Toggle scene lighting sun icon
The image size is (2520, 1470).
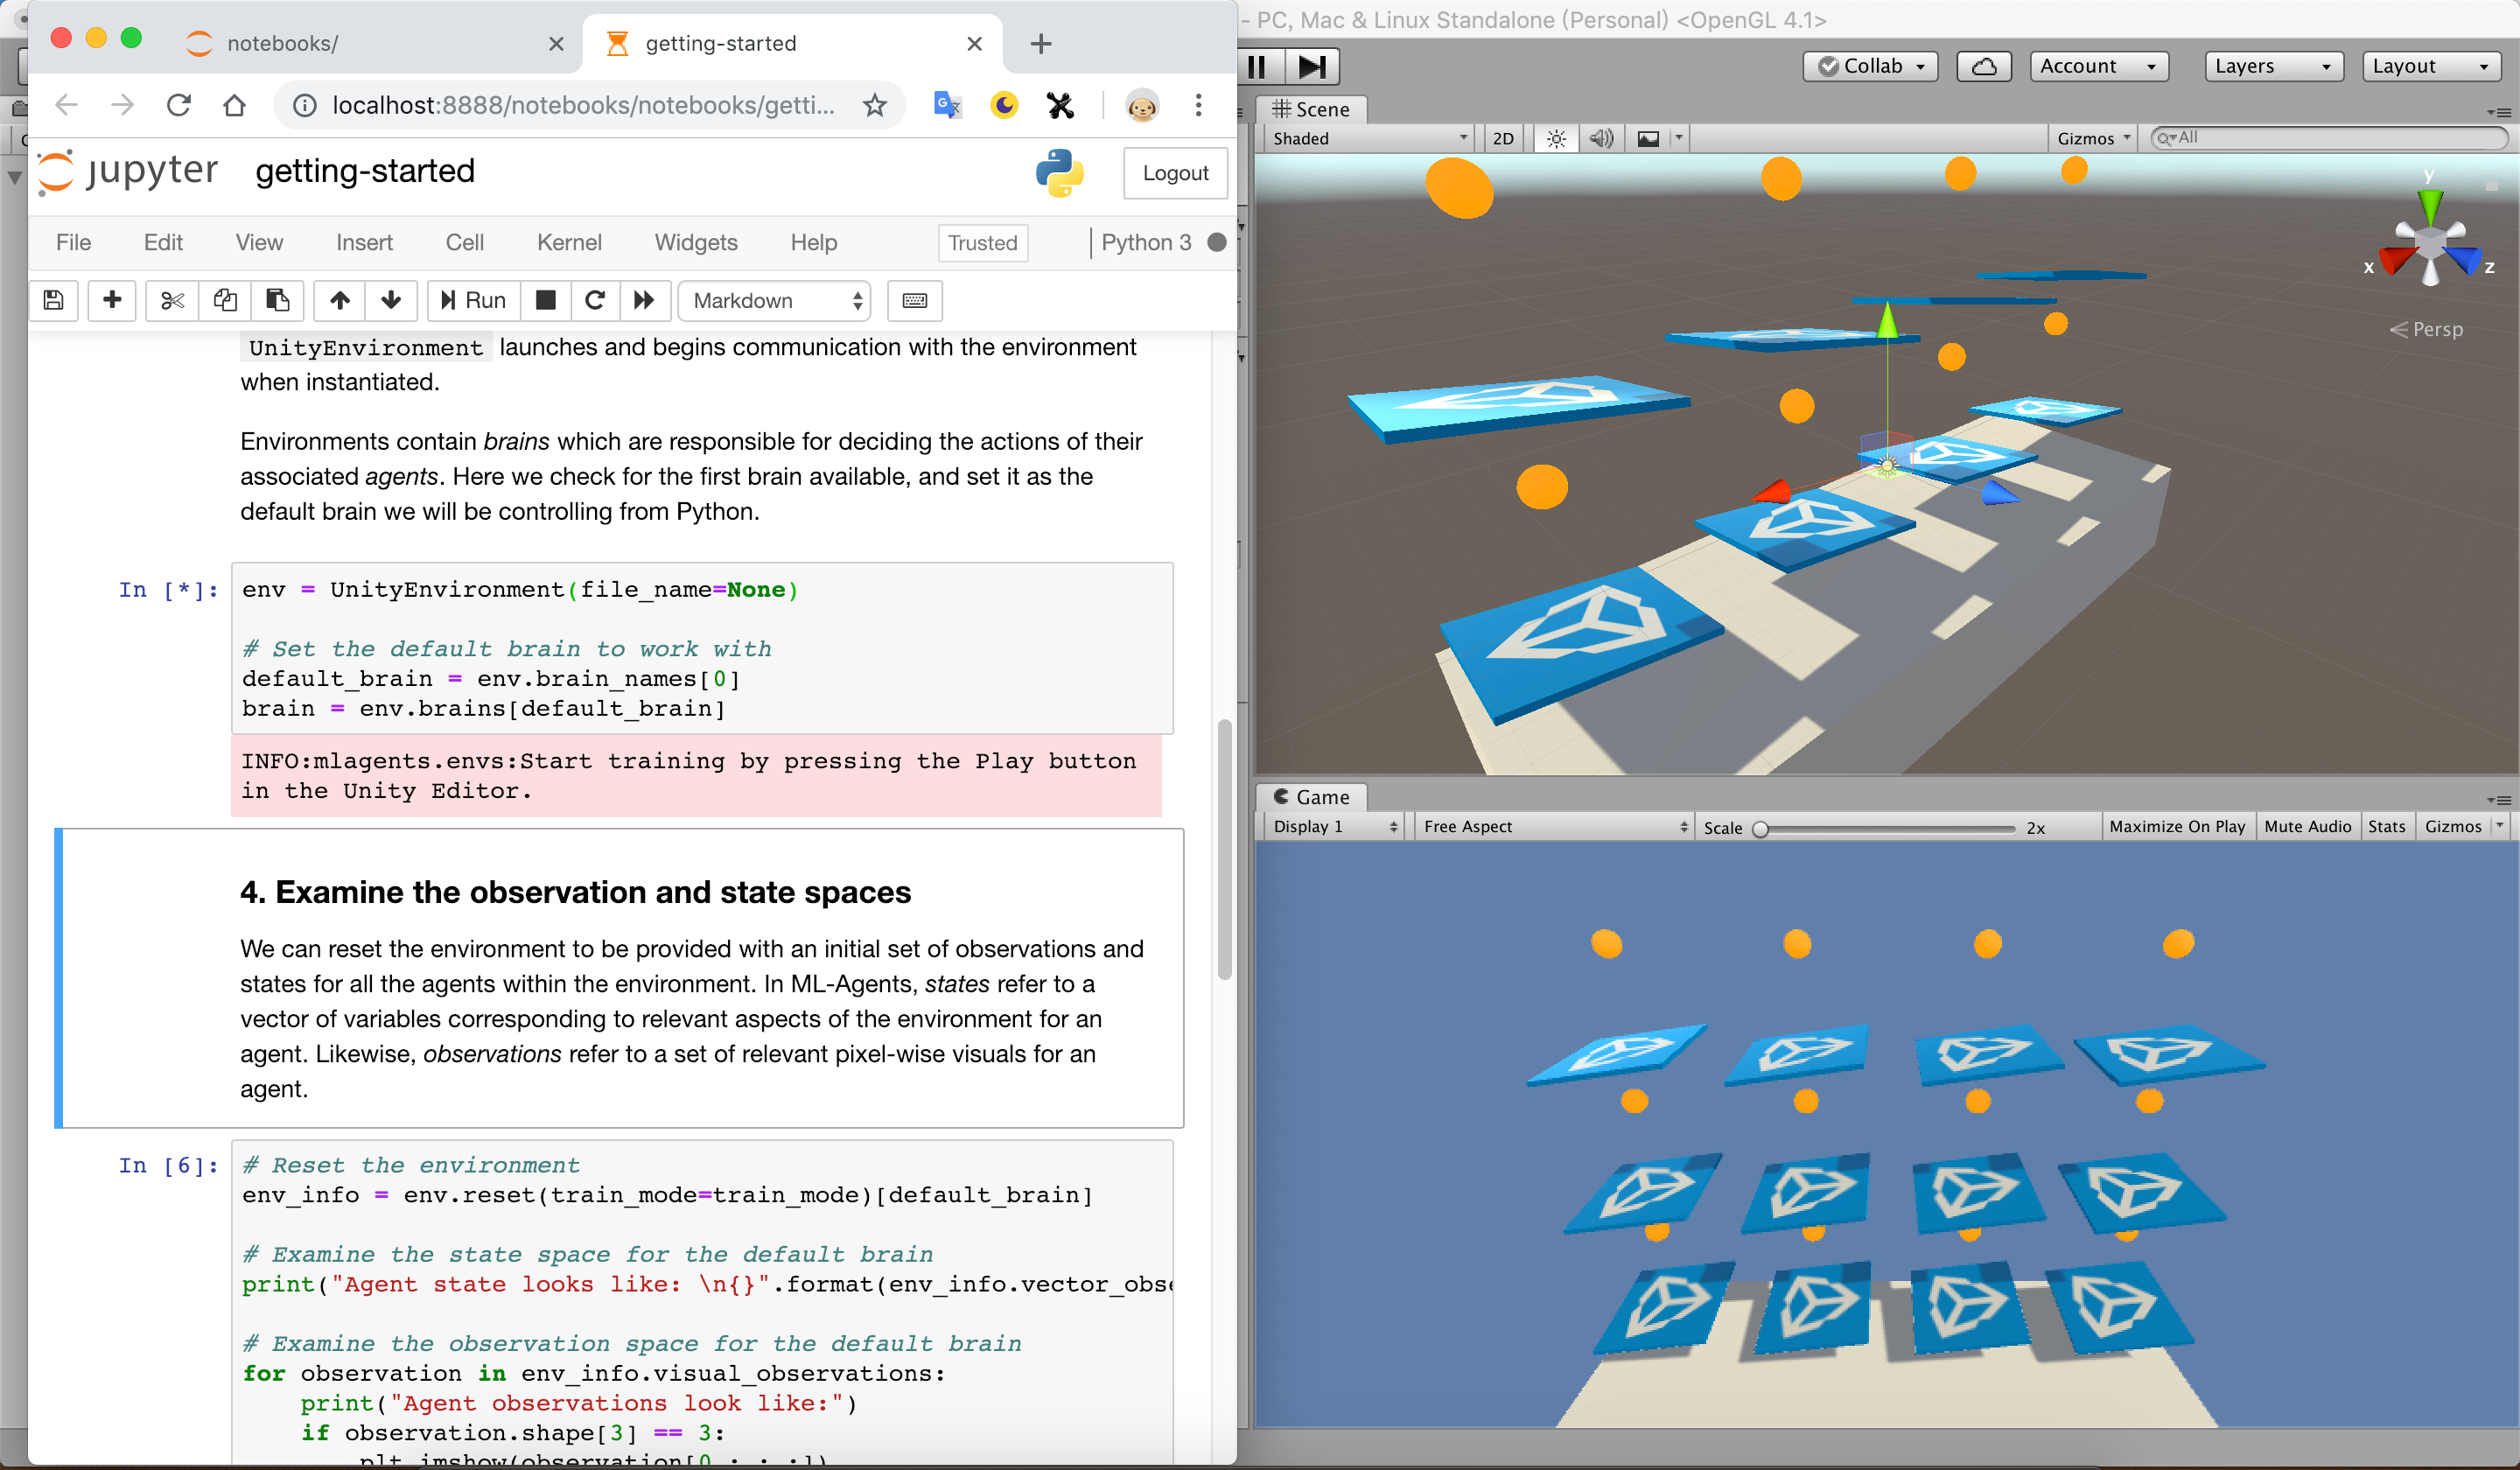pos(1556,138)
